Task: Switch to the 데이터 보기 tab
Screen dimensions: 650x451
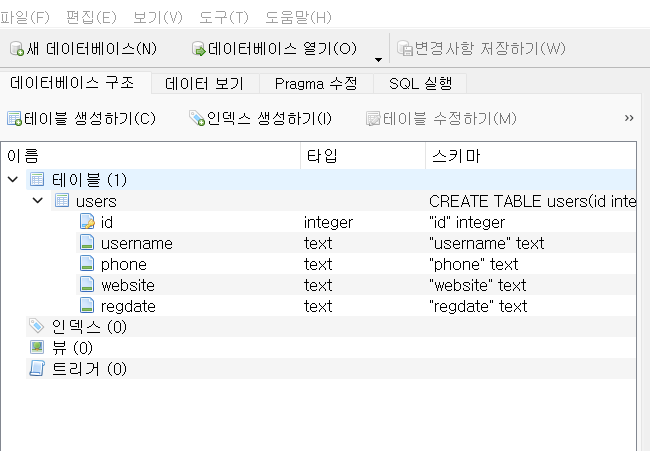Action: (x=204, y=84)
